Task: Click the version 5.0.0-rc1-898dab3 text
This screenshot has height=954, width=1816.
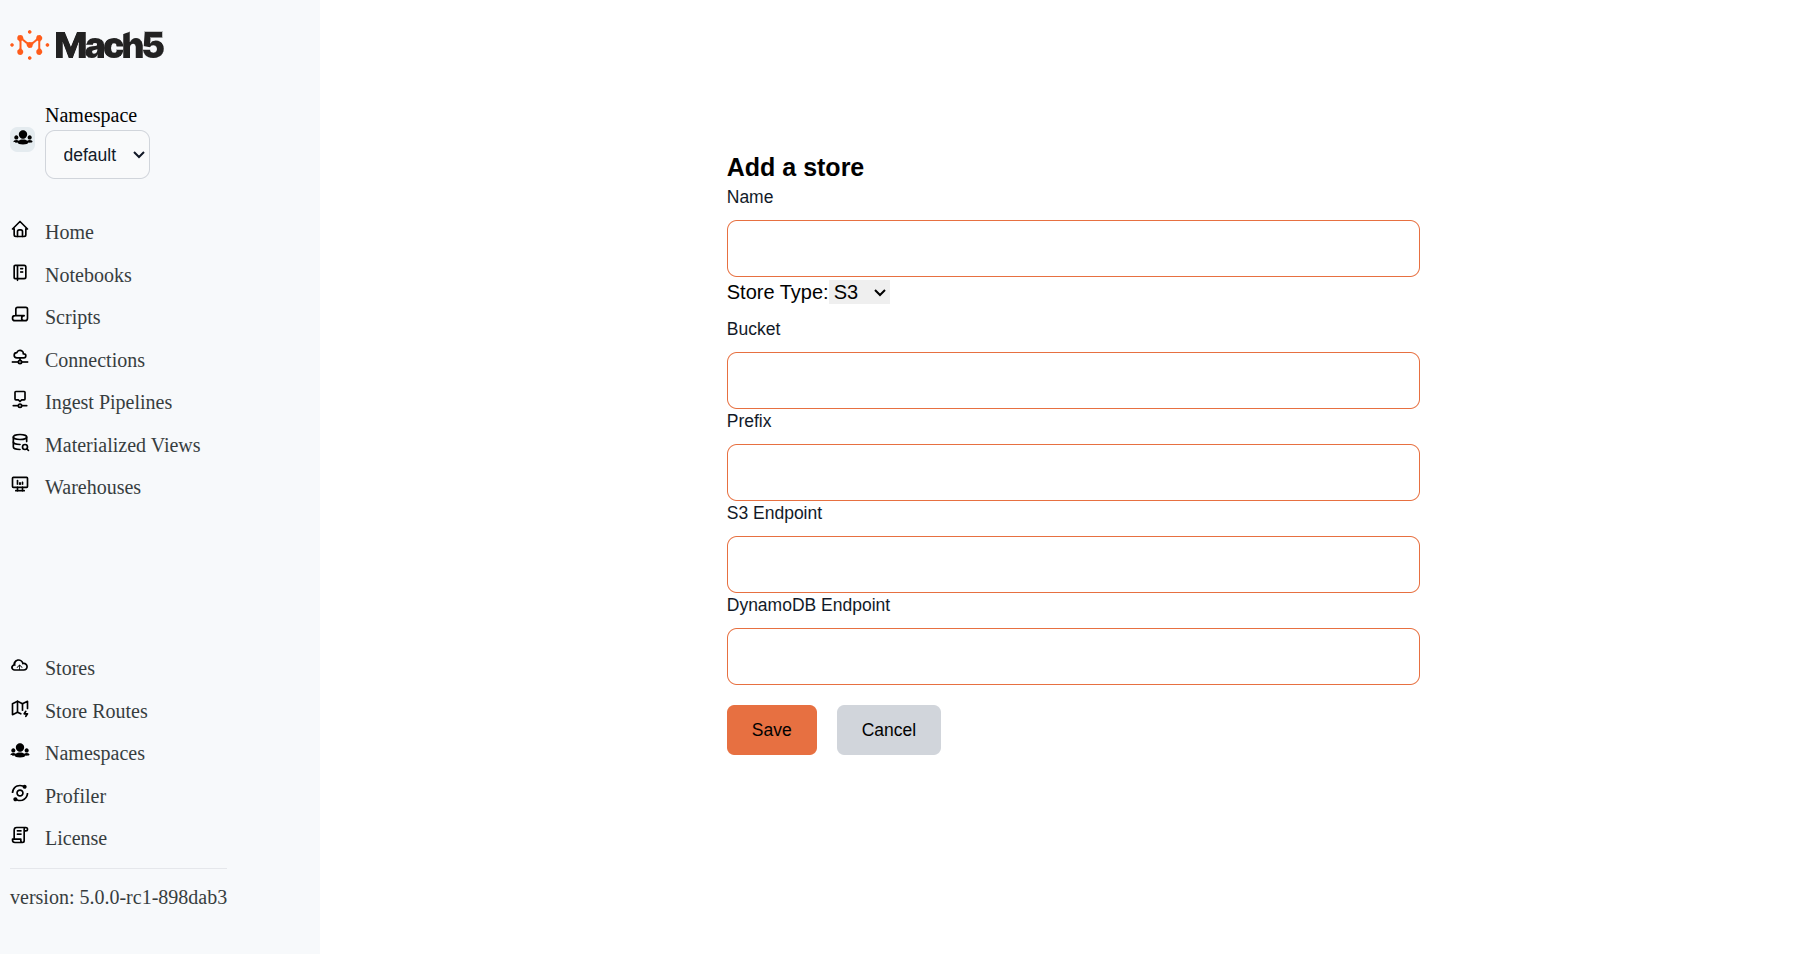Action: 119,897
